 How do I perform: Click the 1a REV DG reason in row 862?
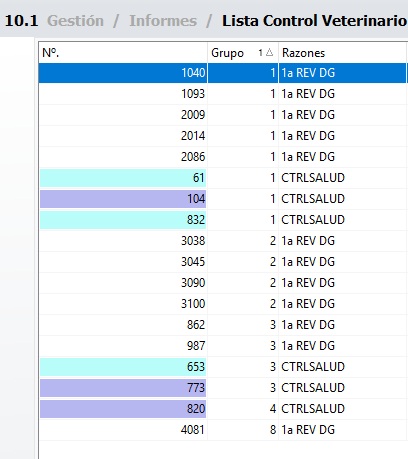coord(308,325)
